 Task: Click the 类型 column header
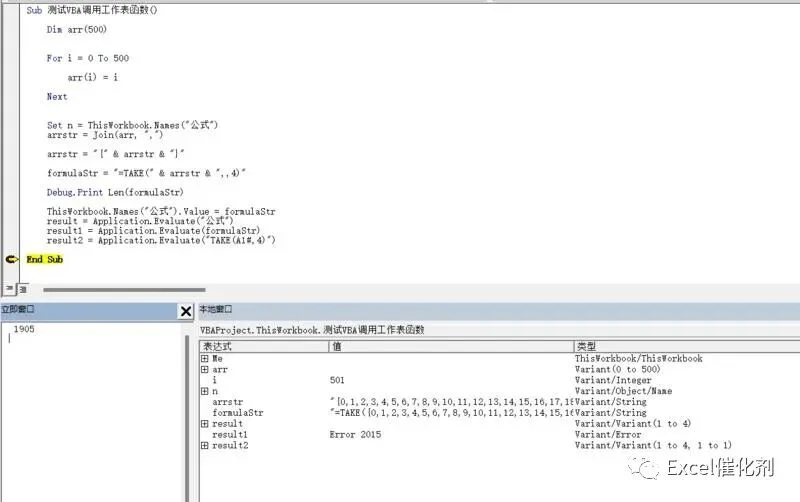687,346
